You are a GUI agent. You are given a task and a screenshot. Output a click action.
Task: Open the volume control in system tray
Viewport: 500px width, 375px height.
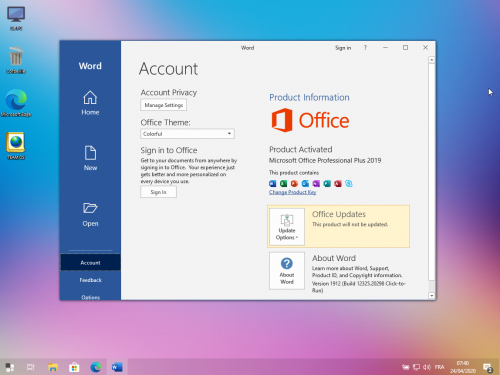(427, 367)
